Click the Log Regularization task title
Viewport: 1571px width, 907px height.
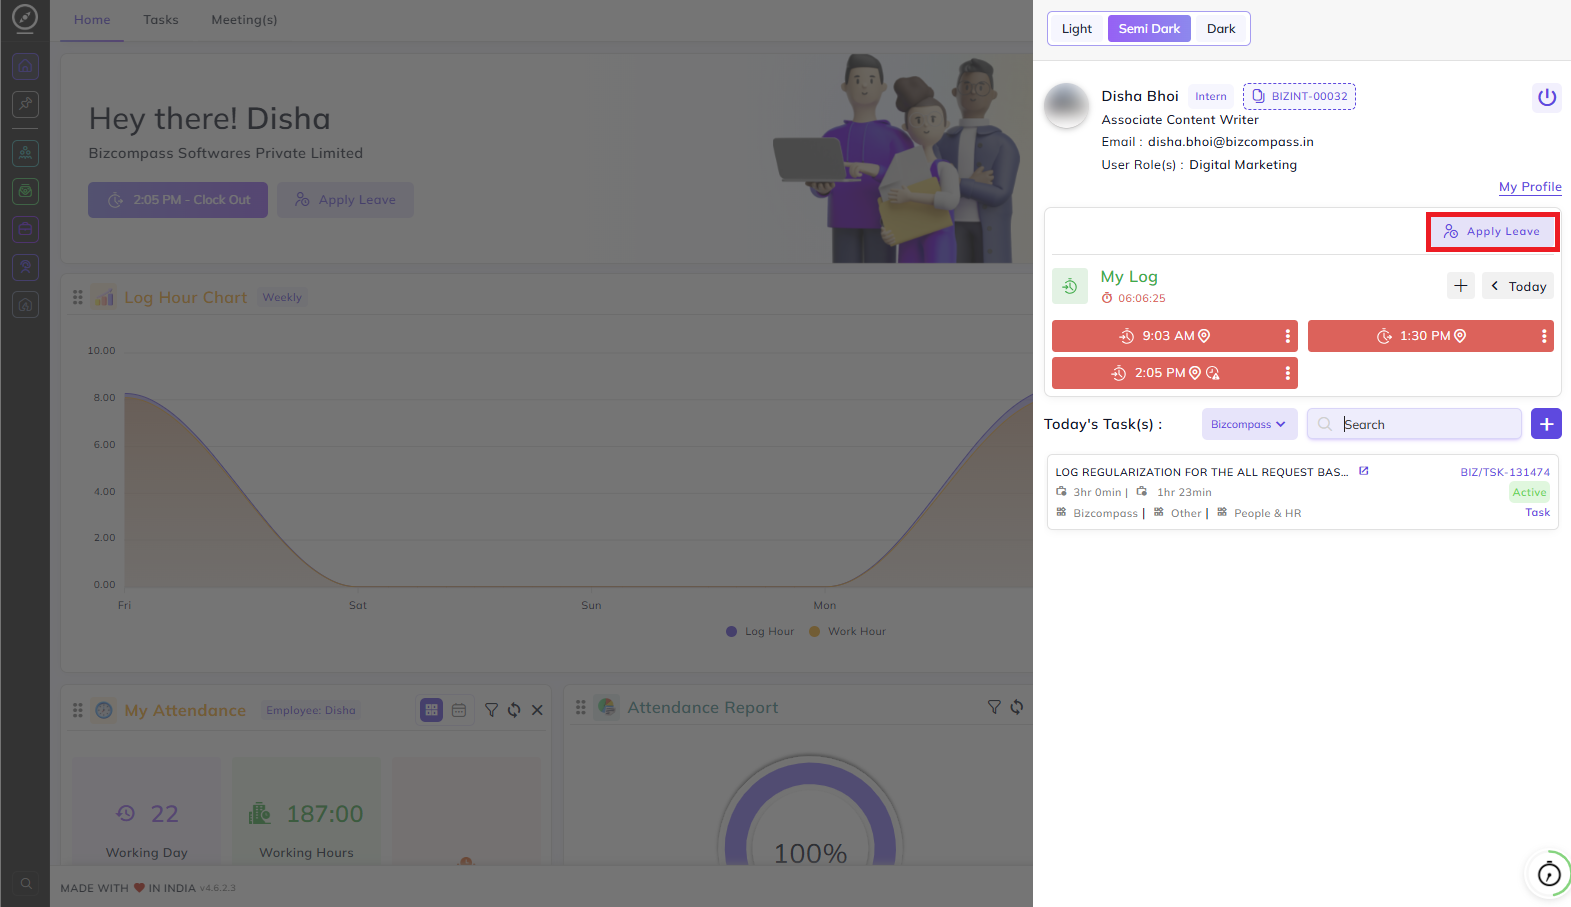point(1202,472)
